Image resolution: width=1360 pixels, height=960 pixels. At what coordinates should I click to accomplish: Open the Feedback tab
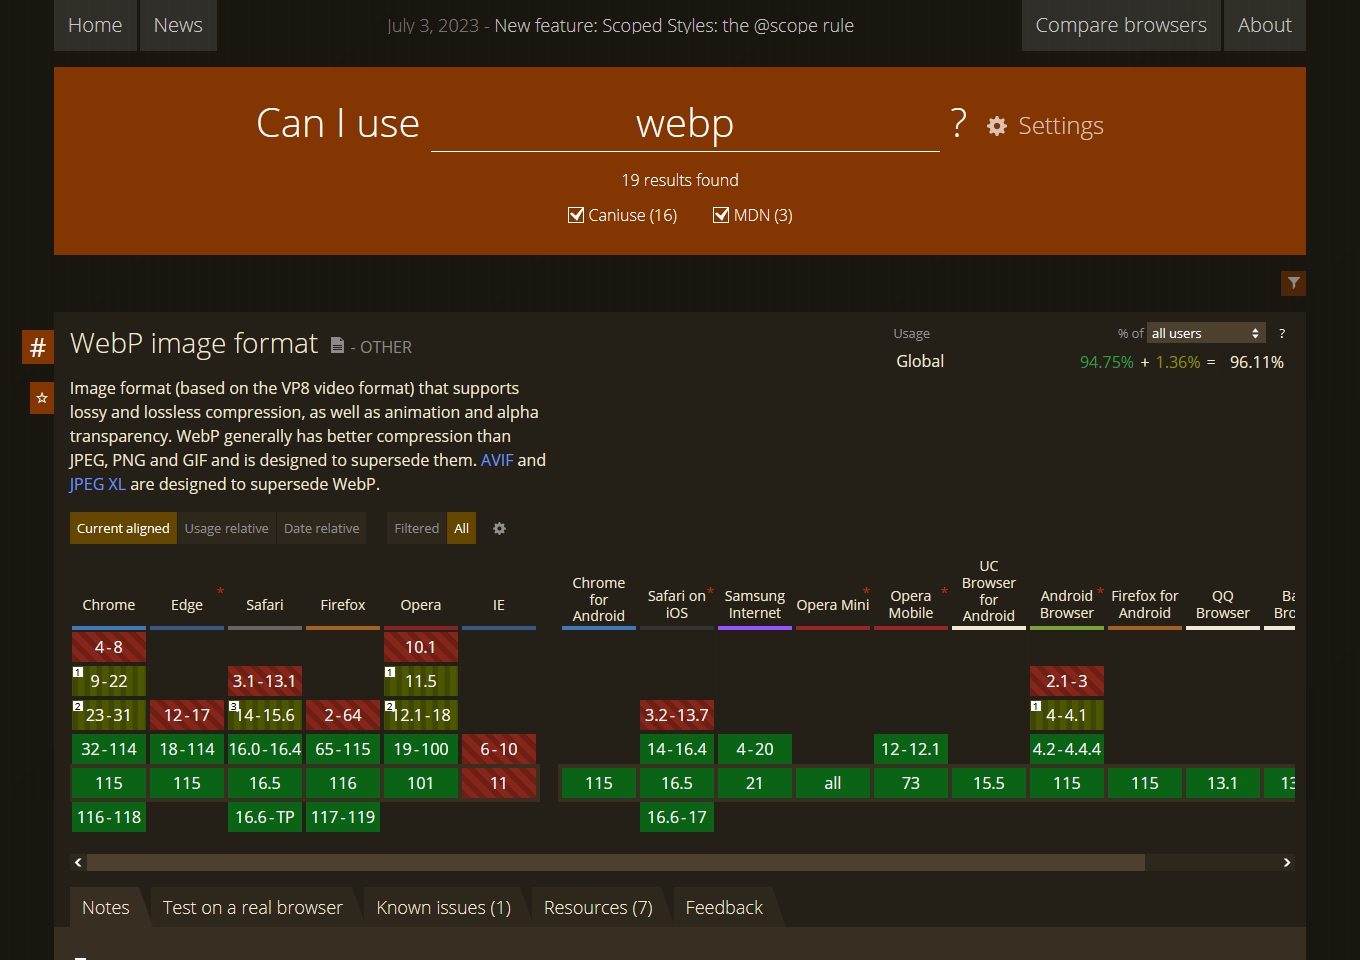click(724, 907)
